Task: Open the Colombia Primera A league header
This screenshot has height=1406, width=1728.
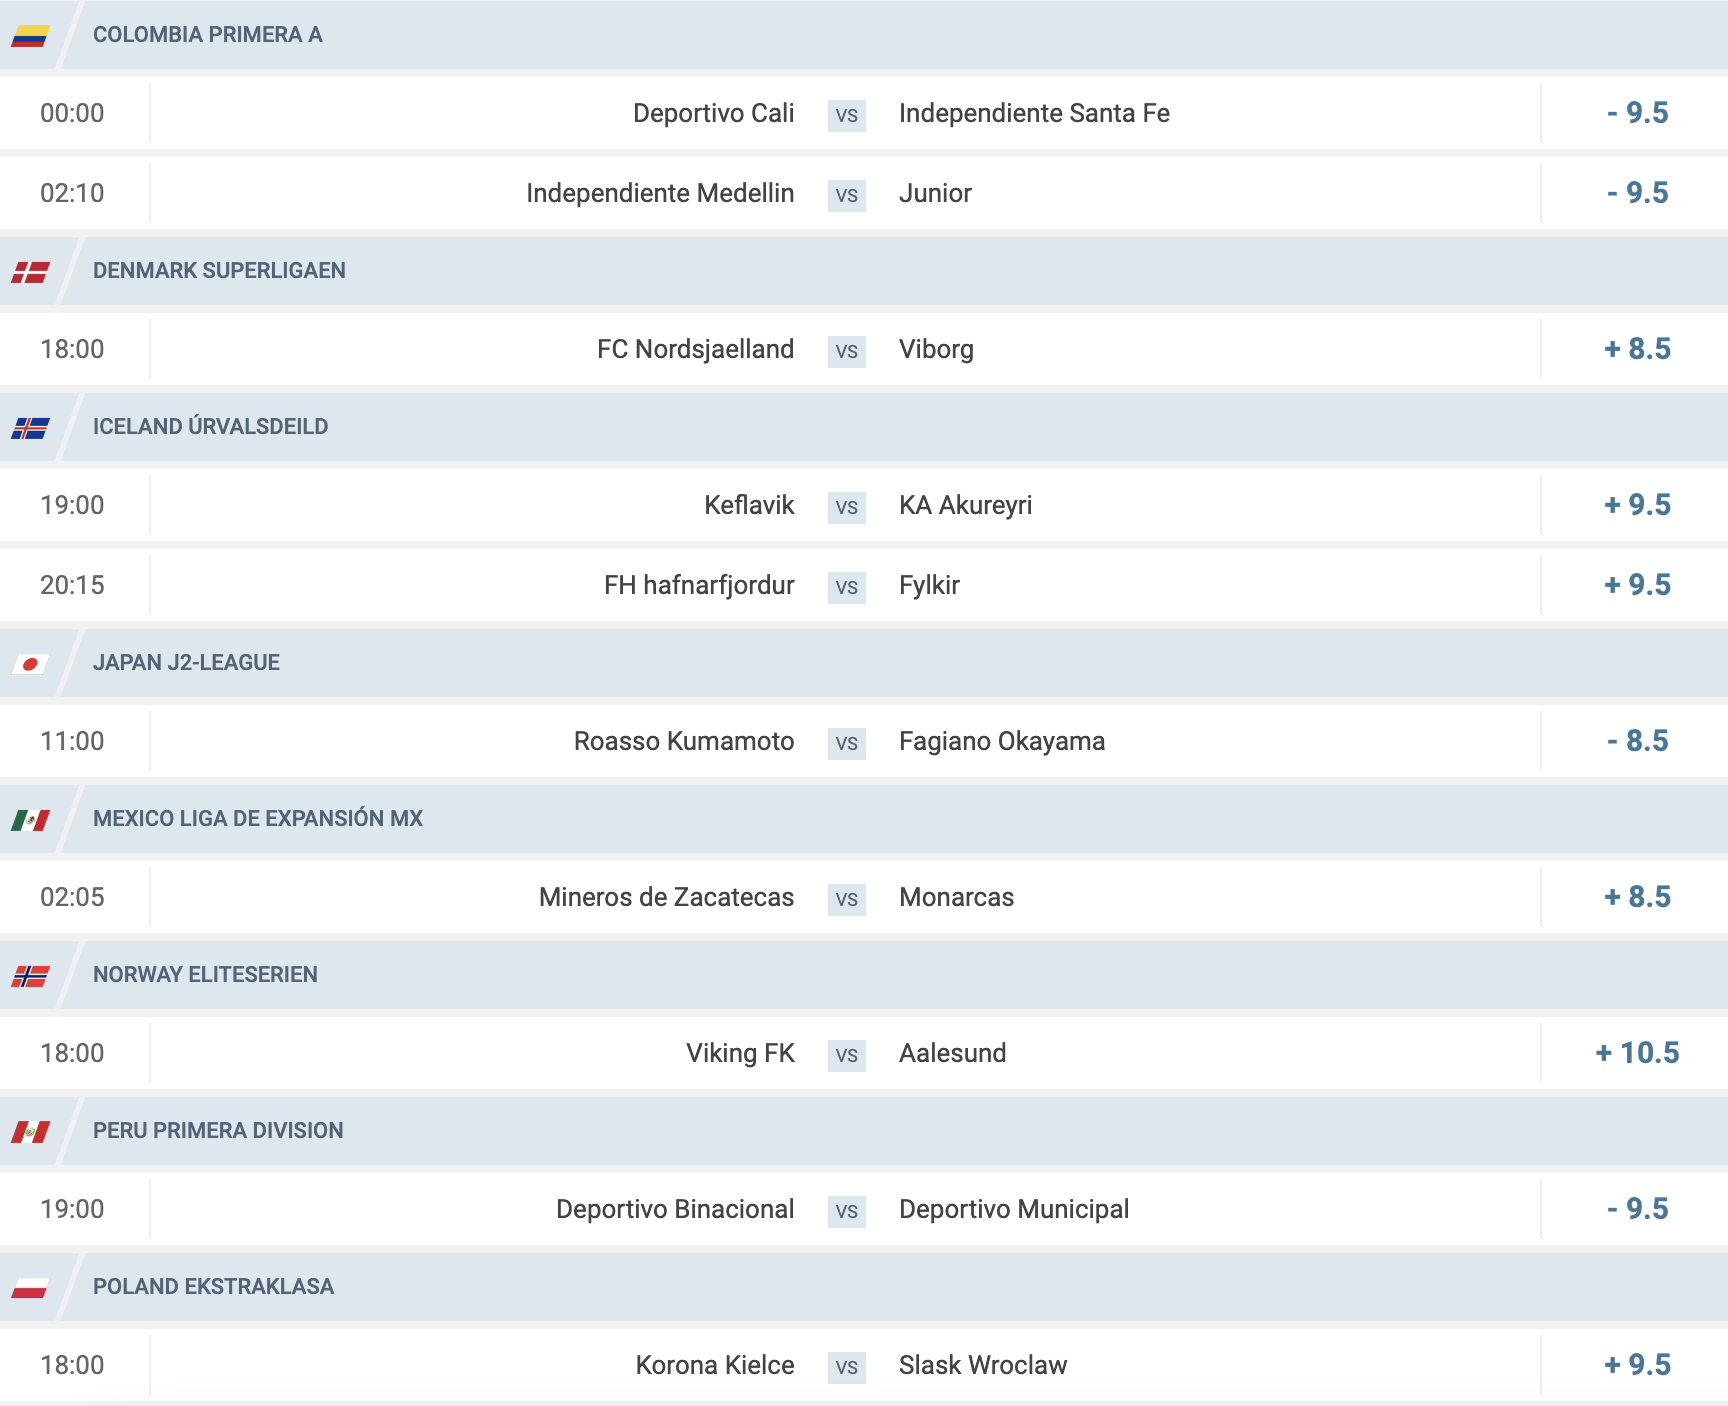Action: pos(208,35)
